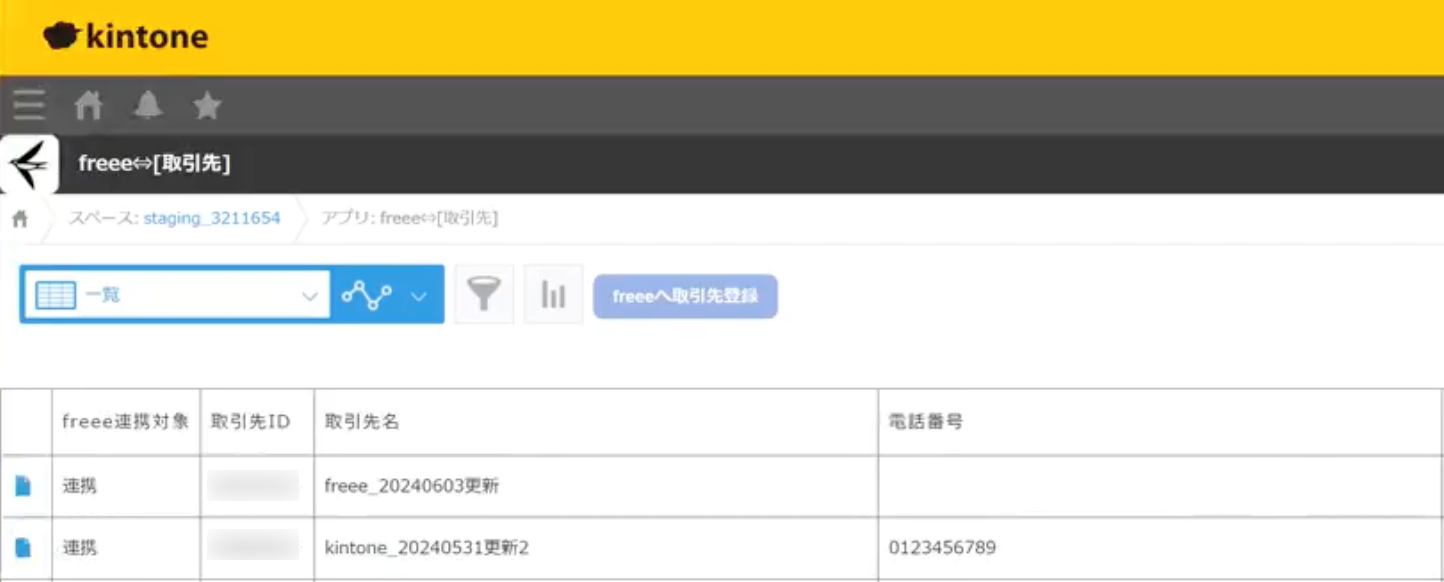Click phone number 0123456789
The width and height of the screenshot is (1444, 582).
point(942,548)
